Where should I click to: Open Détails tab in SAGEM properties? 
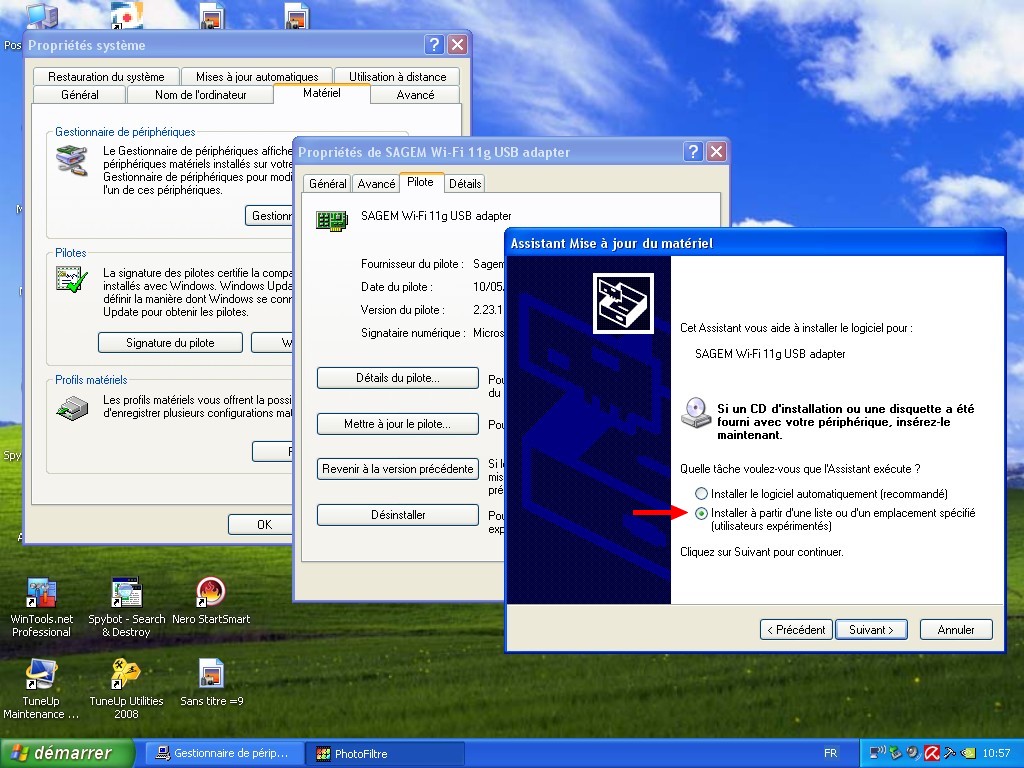pos(465,184)
